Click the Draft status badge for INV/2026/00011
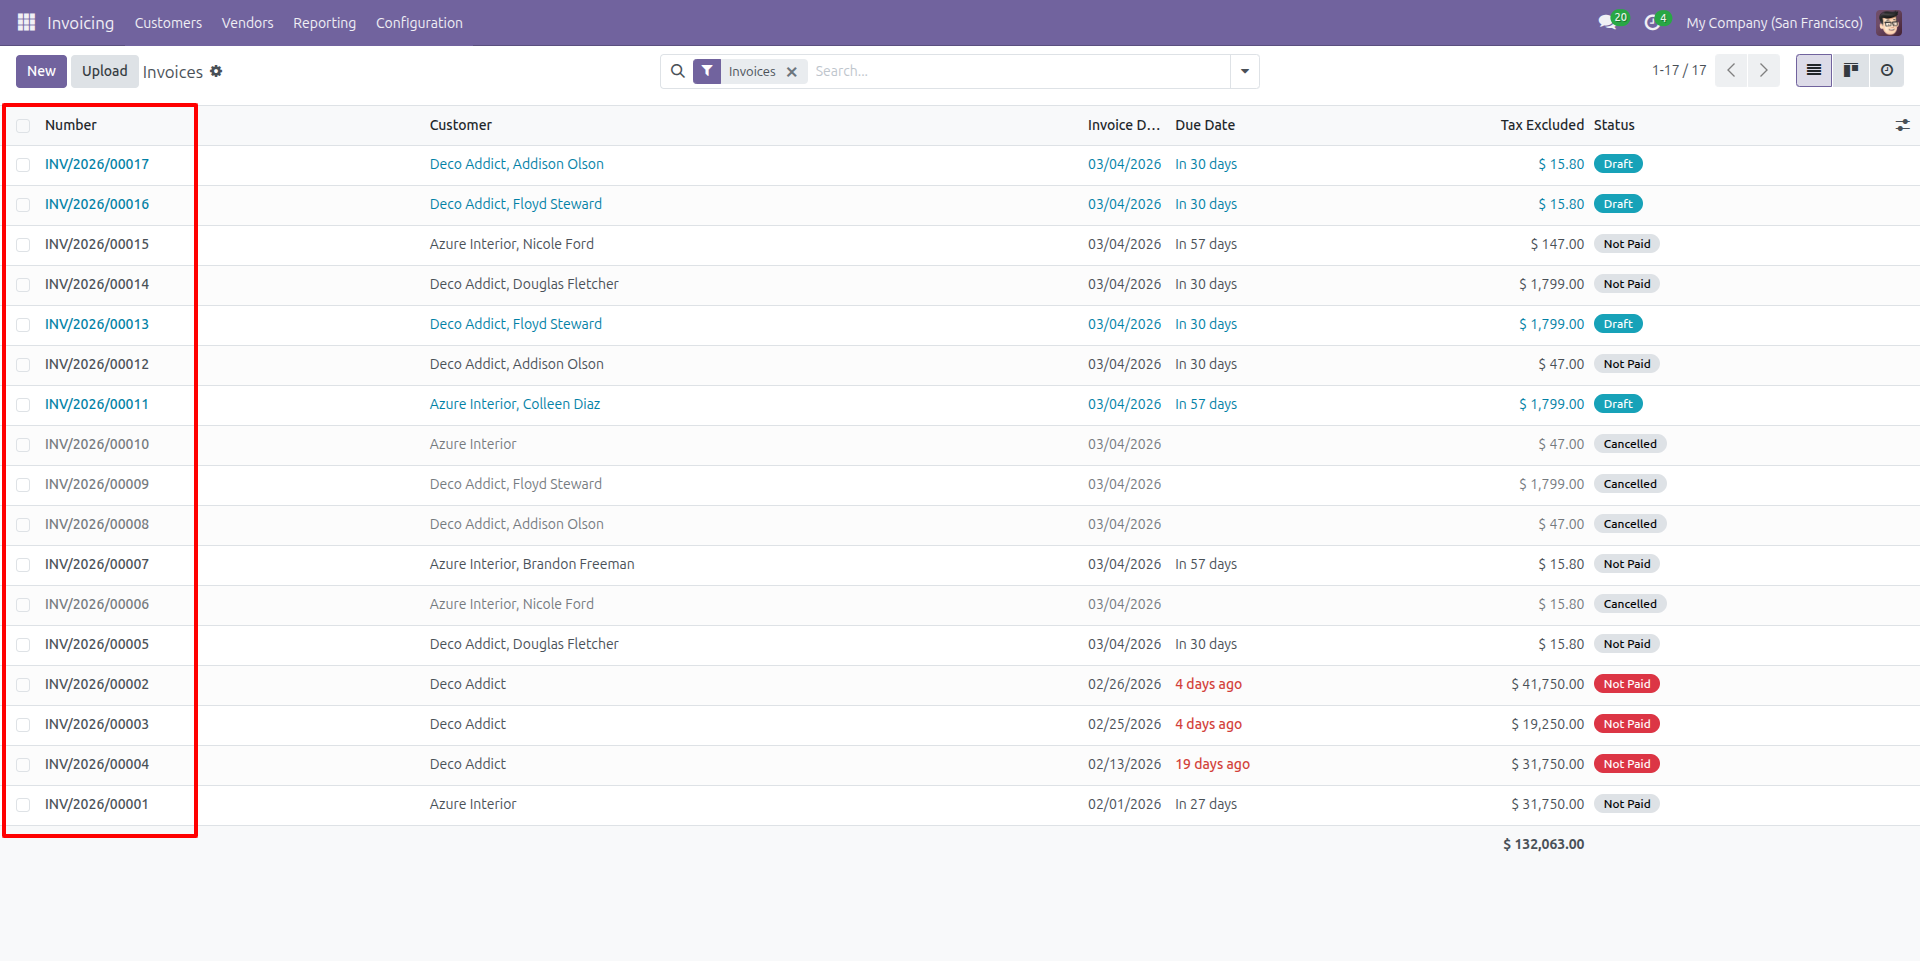 click(1618, 404)
